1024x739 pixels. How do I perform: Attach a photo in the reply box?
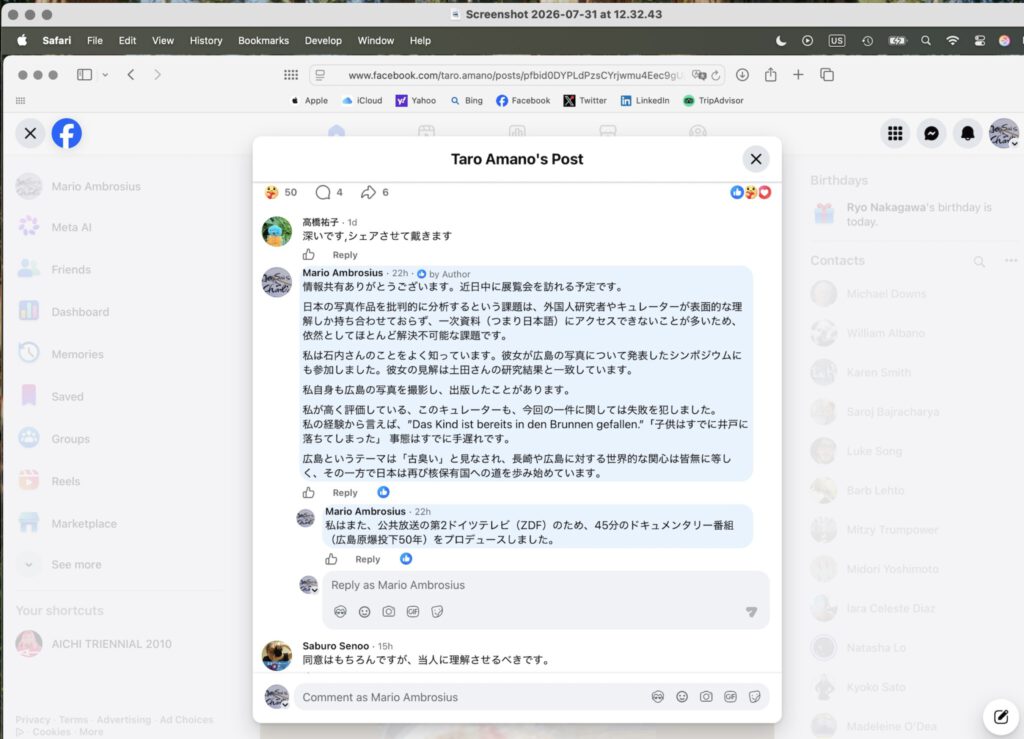[x=389, y=612]
